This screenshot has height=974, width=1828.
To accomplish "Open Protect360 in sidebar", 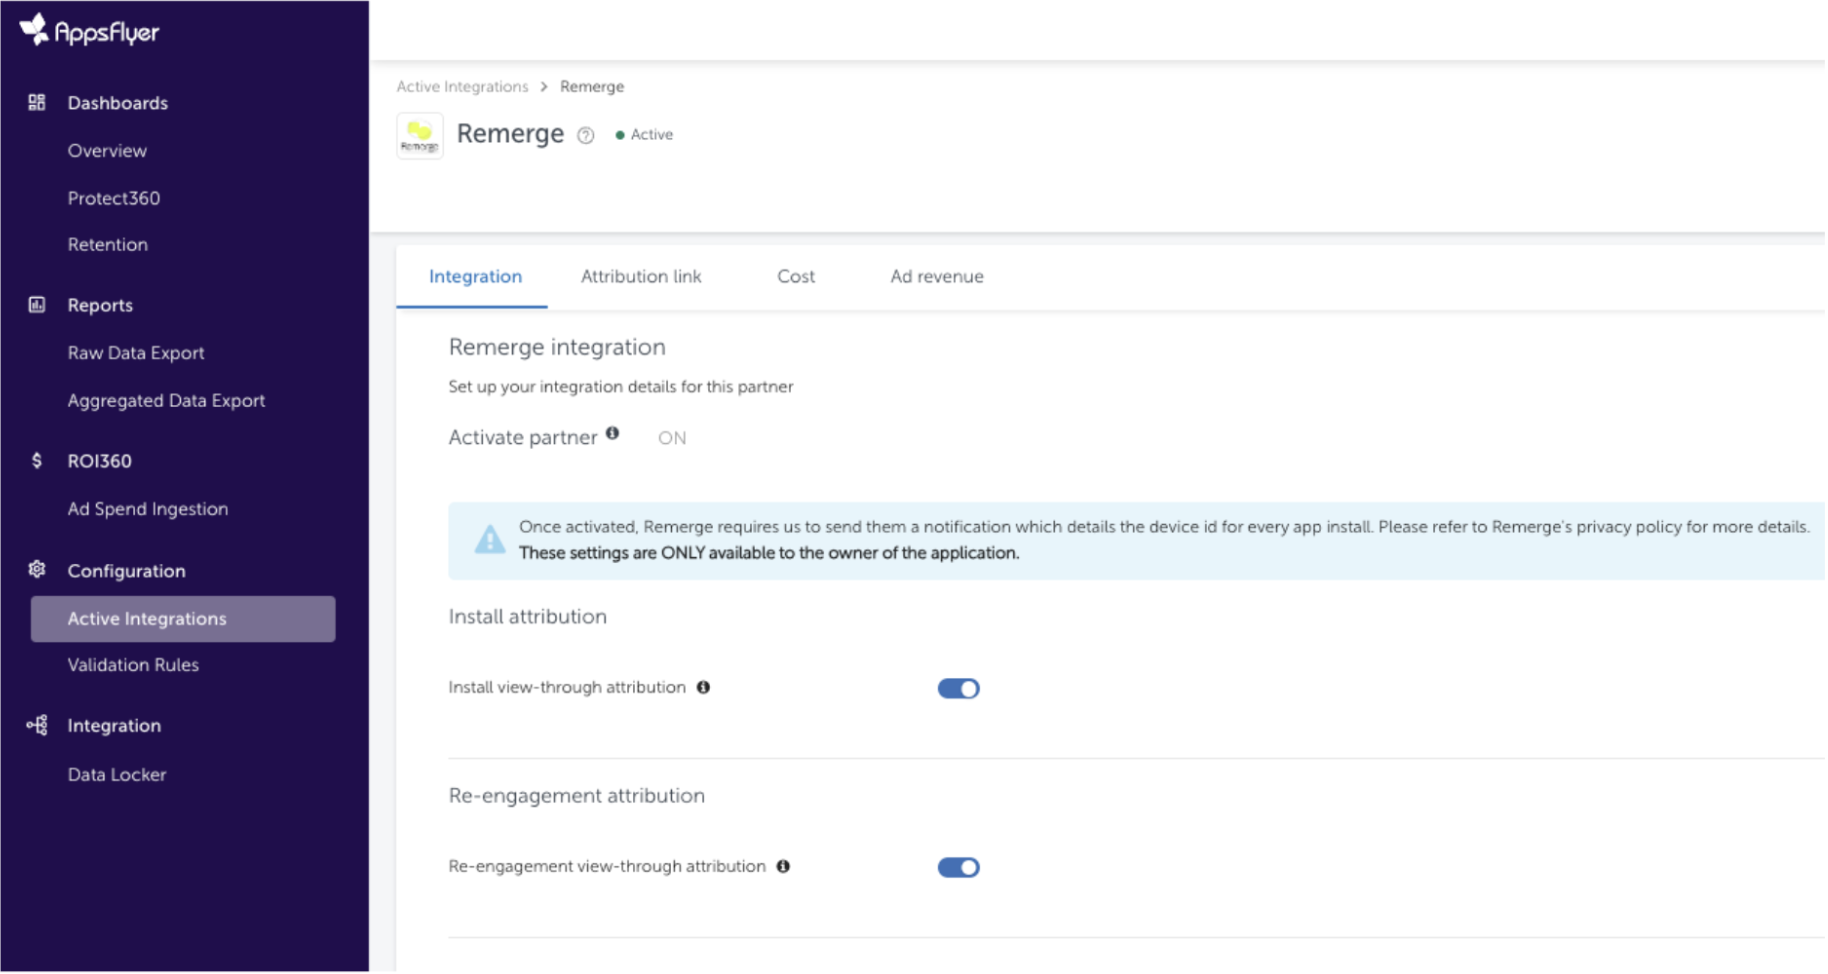I will tap(114, 198).
